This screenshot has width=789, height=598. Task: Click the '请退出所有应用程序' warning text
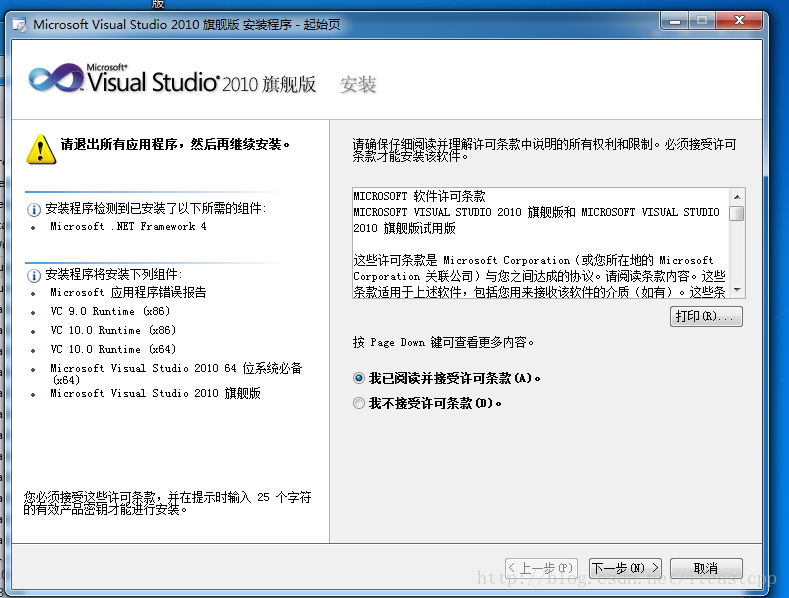[175, 144]
